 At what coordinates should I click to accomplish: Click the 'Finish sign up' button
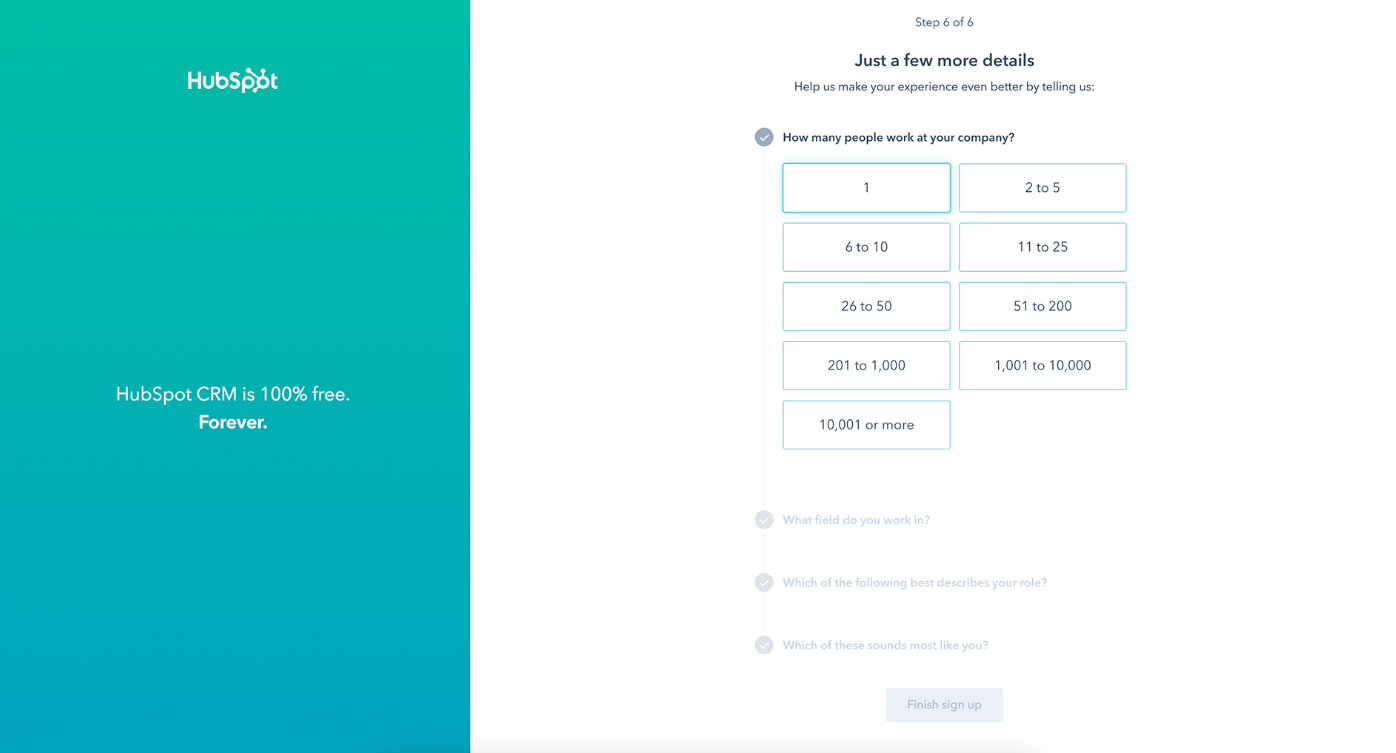944,705
